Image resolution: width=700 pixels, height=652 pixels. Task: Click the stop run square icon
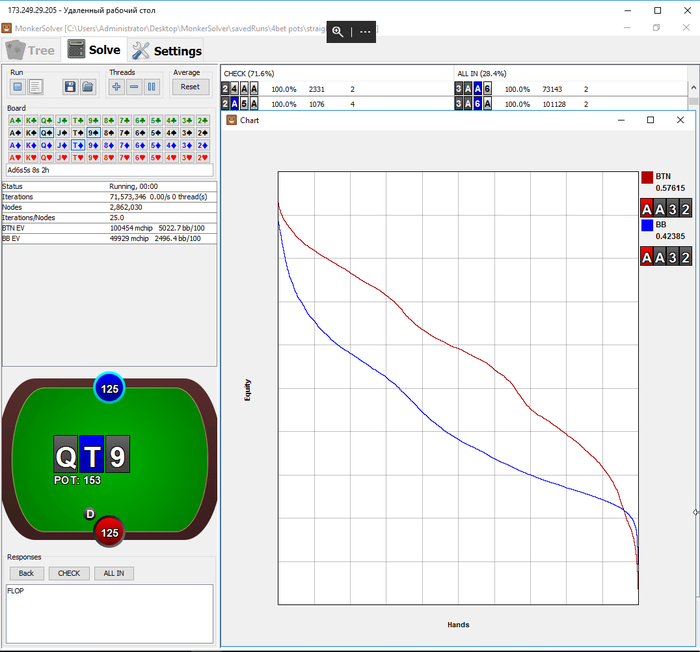[17, 87]
